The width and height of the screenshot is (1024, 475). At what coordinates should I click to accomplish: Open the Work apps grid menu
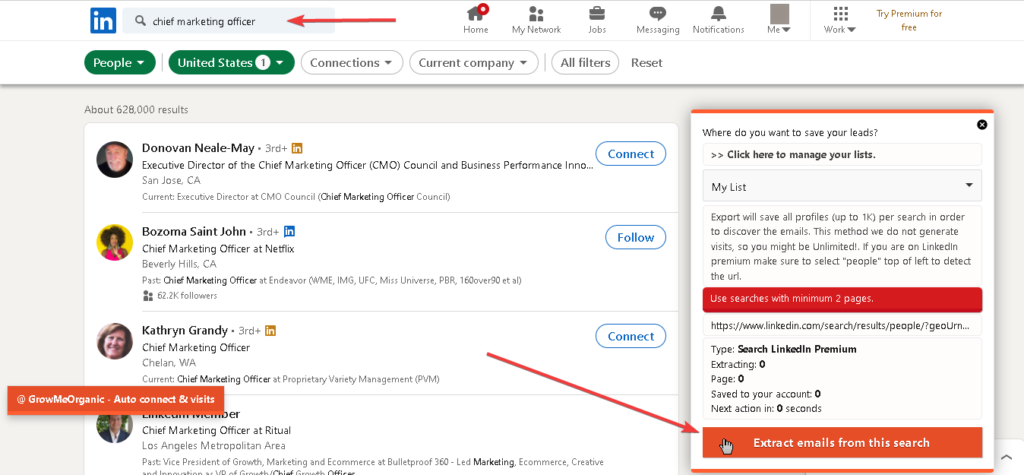click(840, 20)
